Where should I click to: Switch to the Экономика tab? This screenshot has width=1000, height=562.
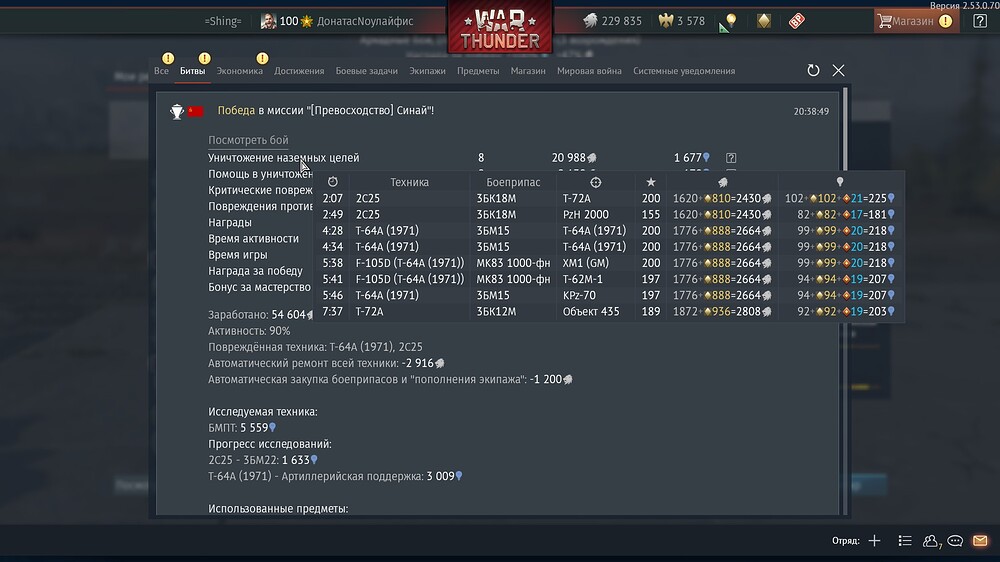(239, 71)
